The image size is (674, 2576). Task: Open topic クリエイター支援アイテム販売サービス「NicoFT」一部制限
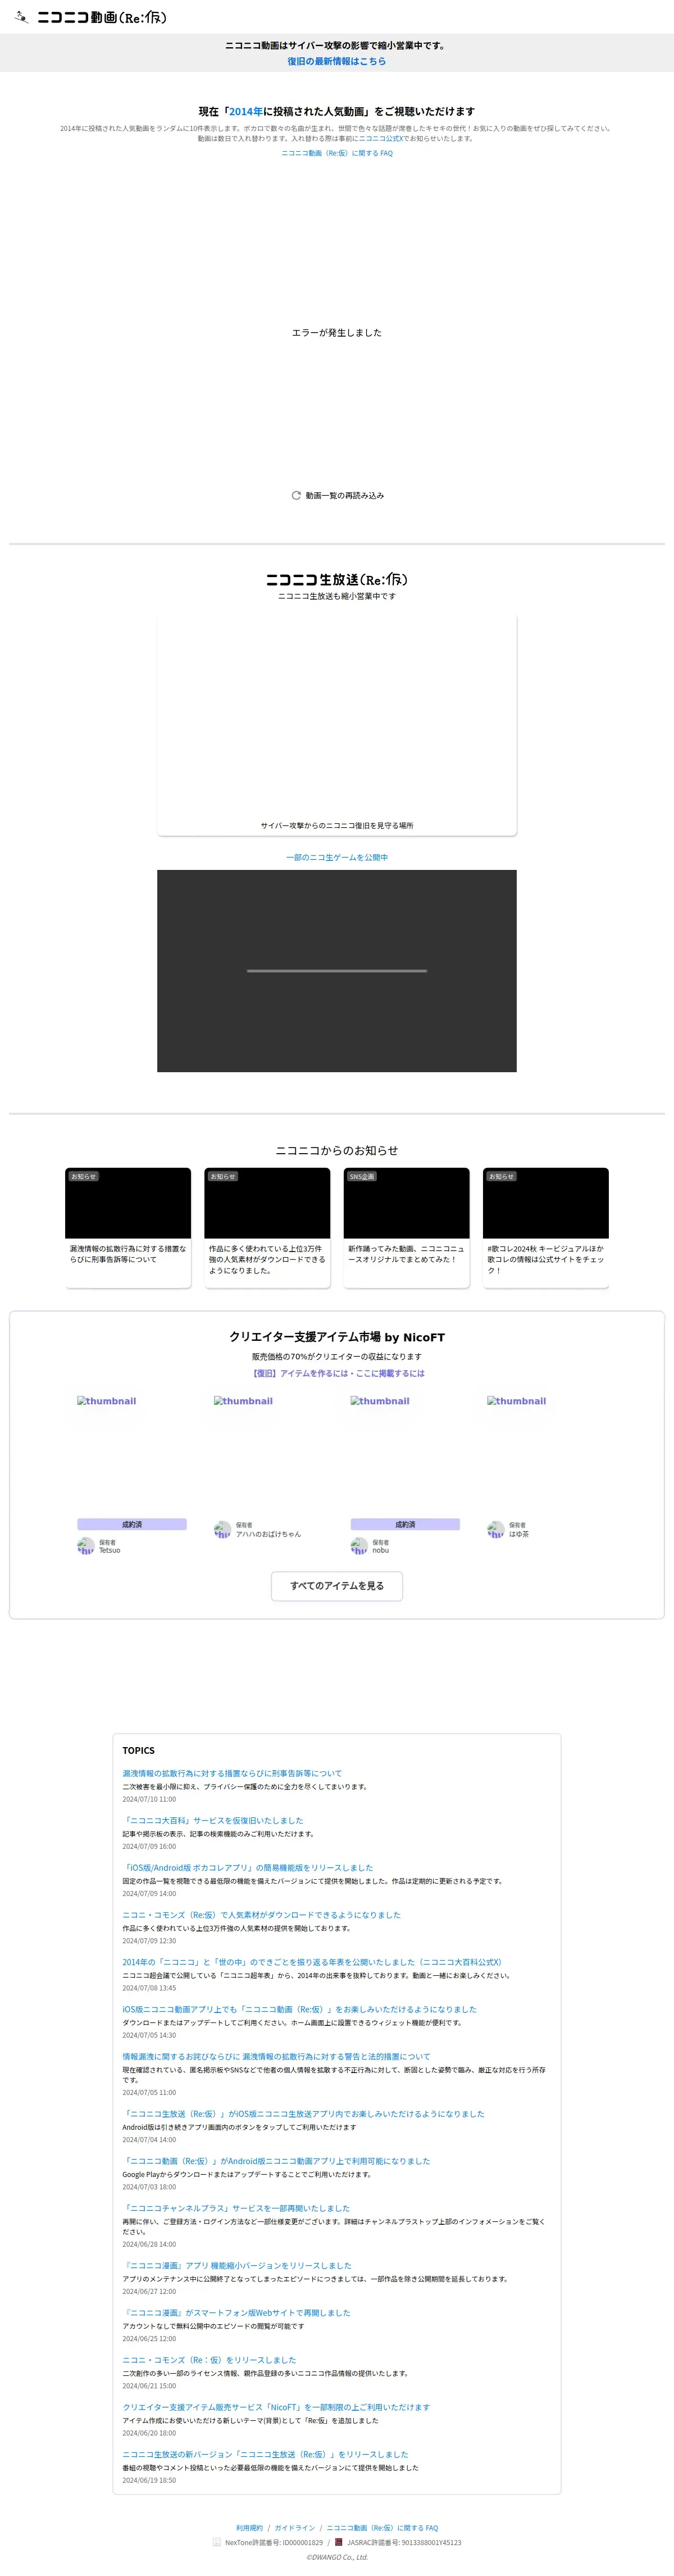[x=276, y=2407]
